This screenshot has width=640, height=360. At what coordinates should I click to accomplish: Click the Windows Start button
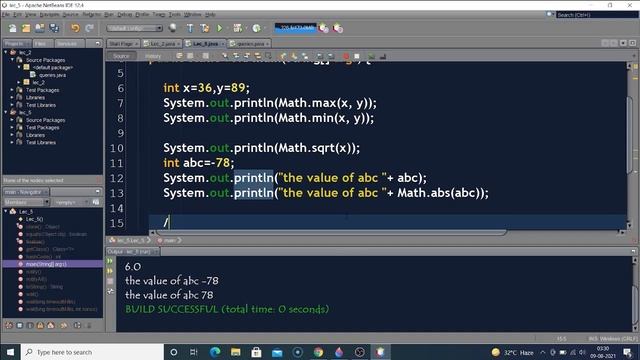10,352
